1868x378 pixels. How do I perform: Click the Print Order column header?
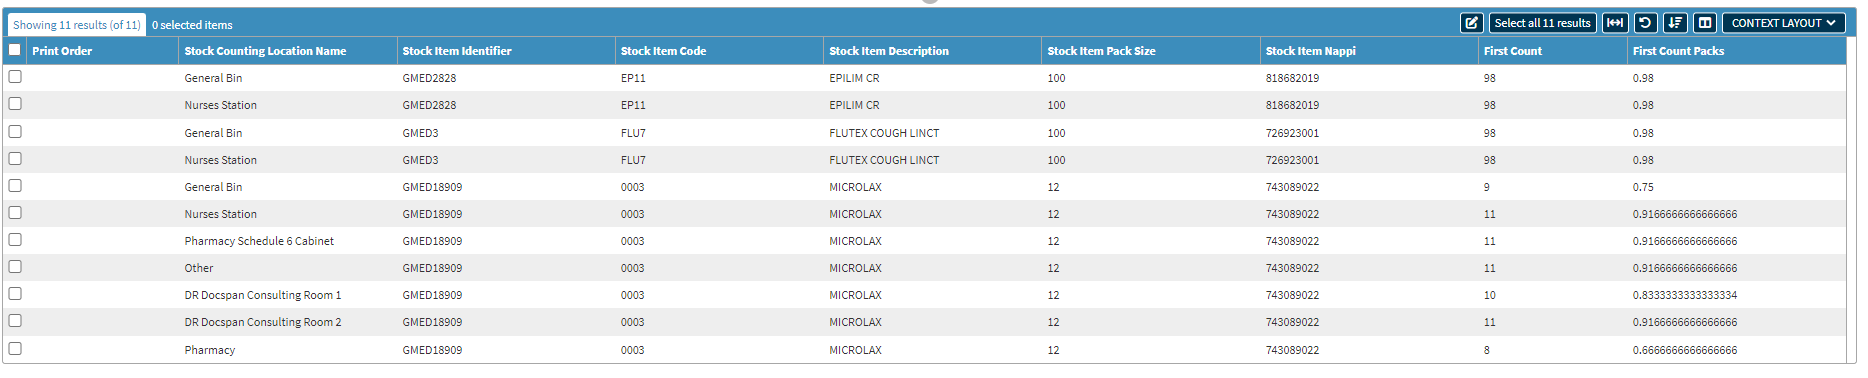[x=62, y=51]
